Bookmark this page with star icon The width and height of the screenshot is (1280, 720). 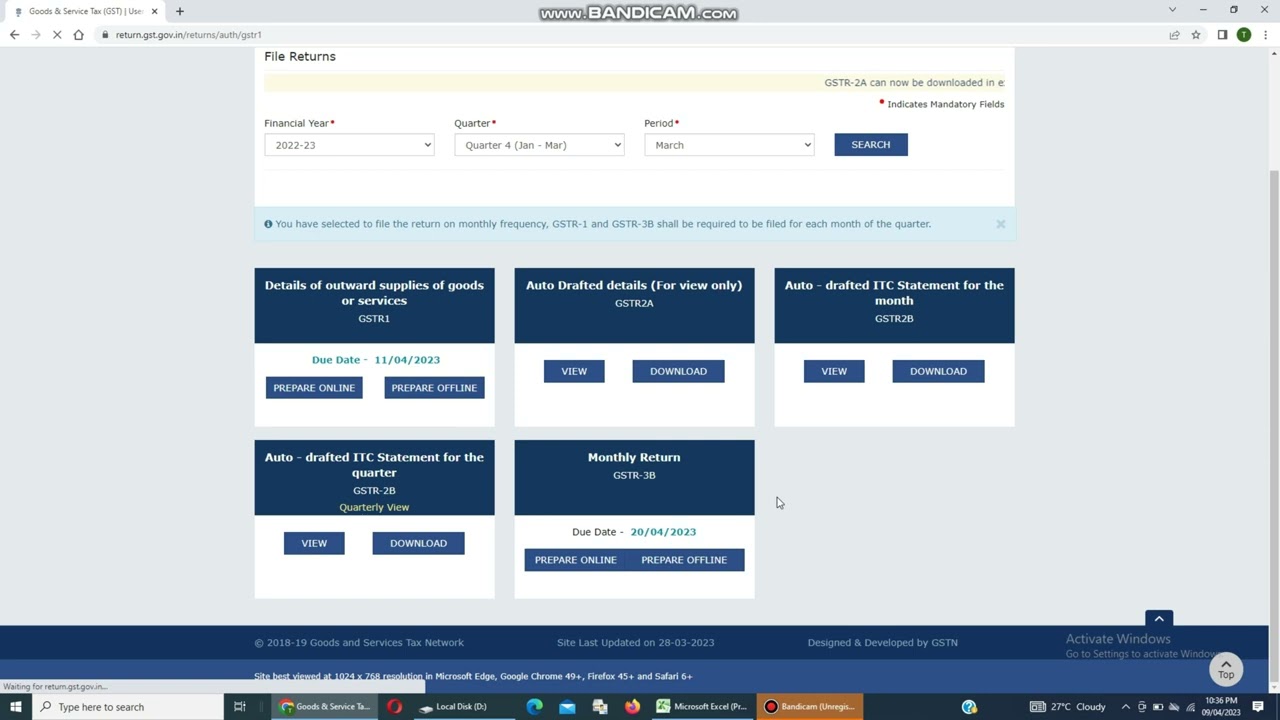point(1195,35)
